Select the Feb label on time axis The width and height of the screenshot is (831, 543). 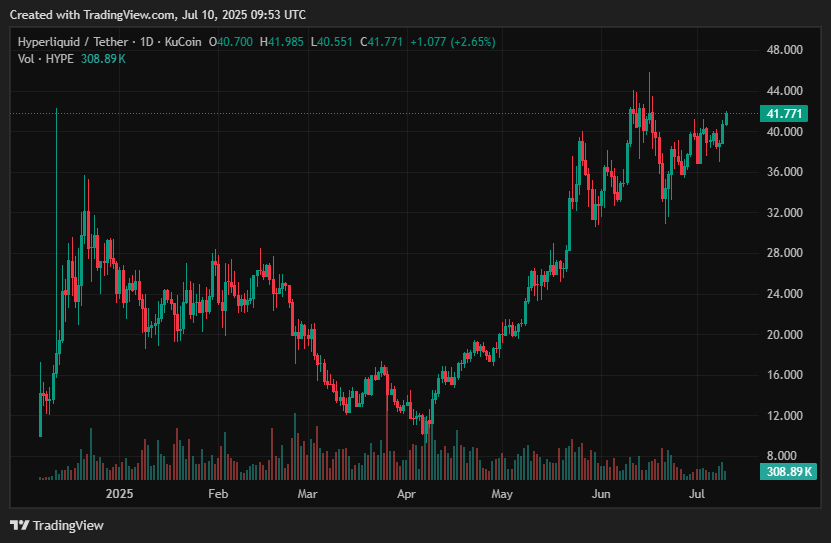click(217, 494)
